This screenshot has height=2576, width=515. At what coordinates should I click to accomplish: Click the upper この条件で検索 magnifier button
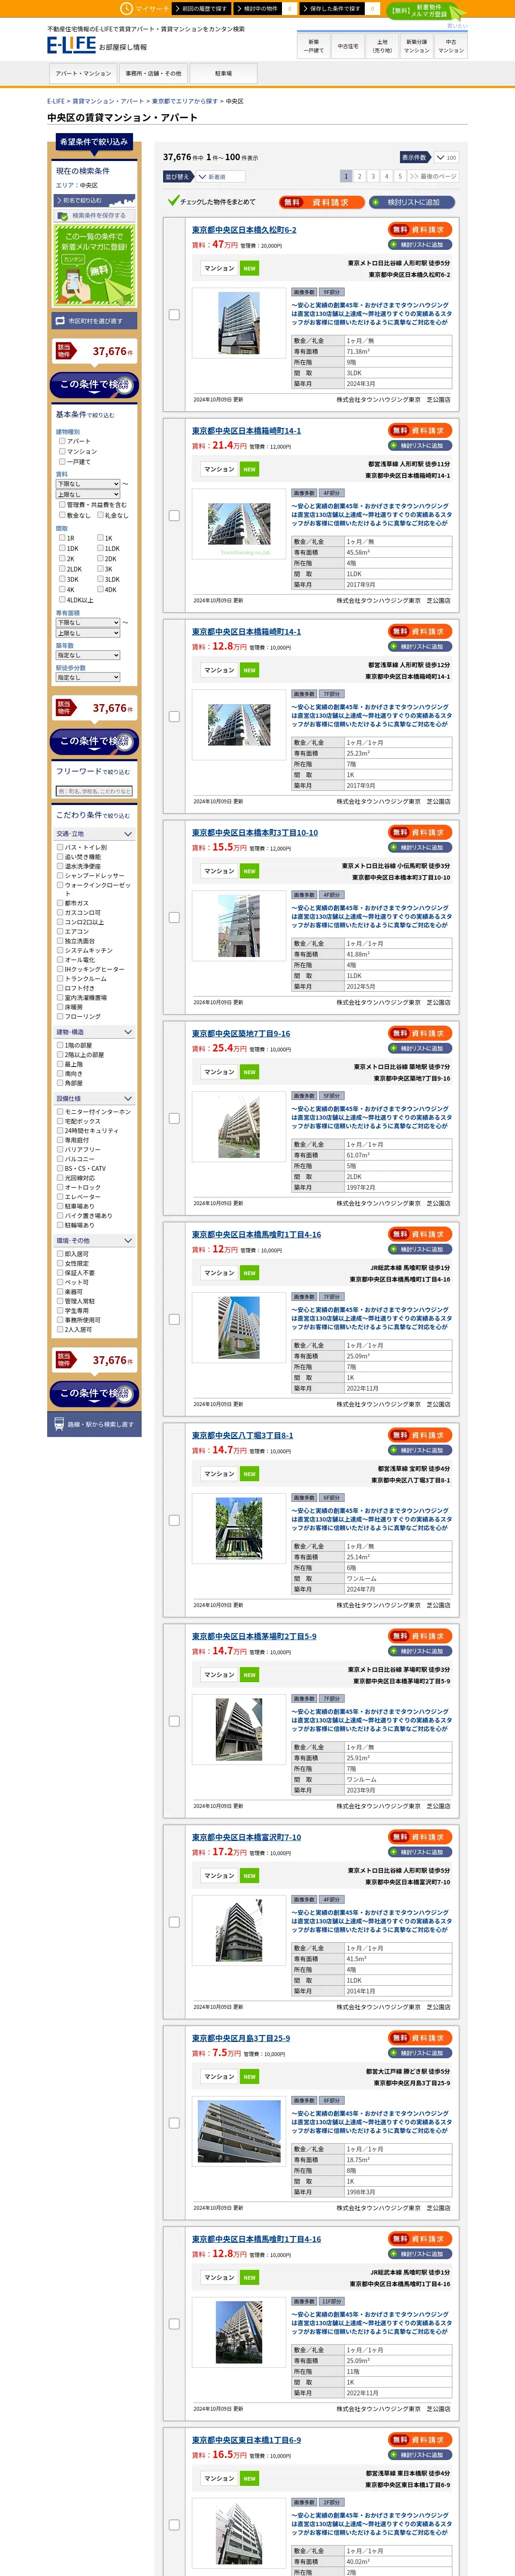(94, 385)
